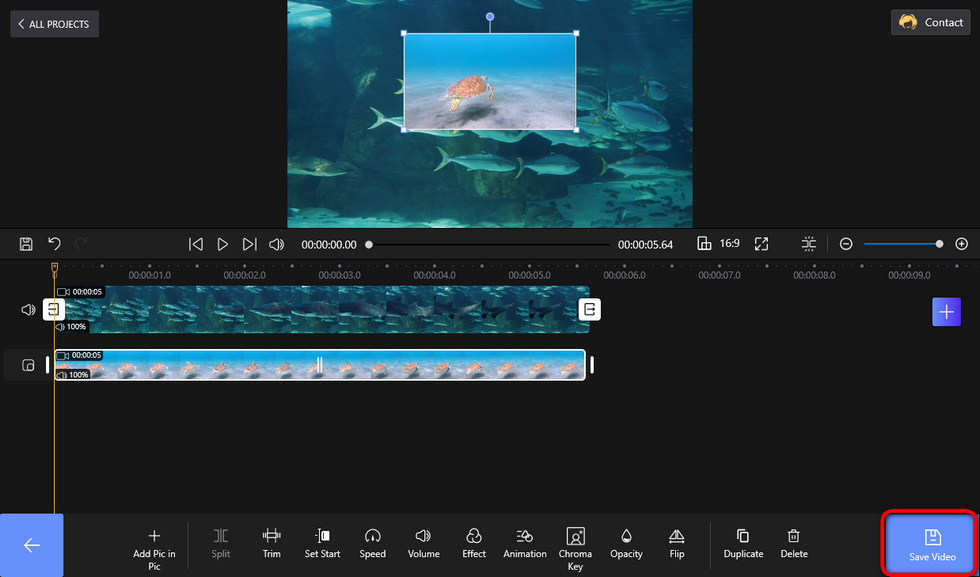This screenshot has height=577, width=980.
Task: Flip the selected clip
Action: click(677, 543)
